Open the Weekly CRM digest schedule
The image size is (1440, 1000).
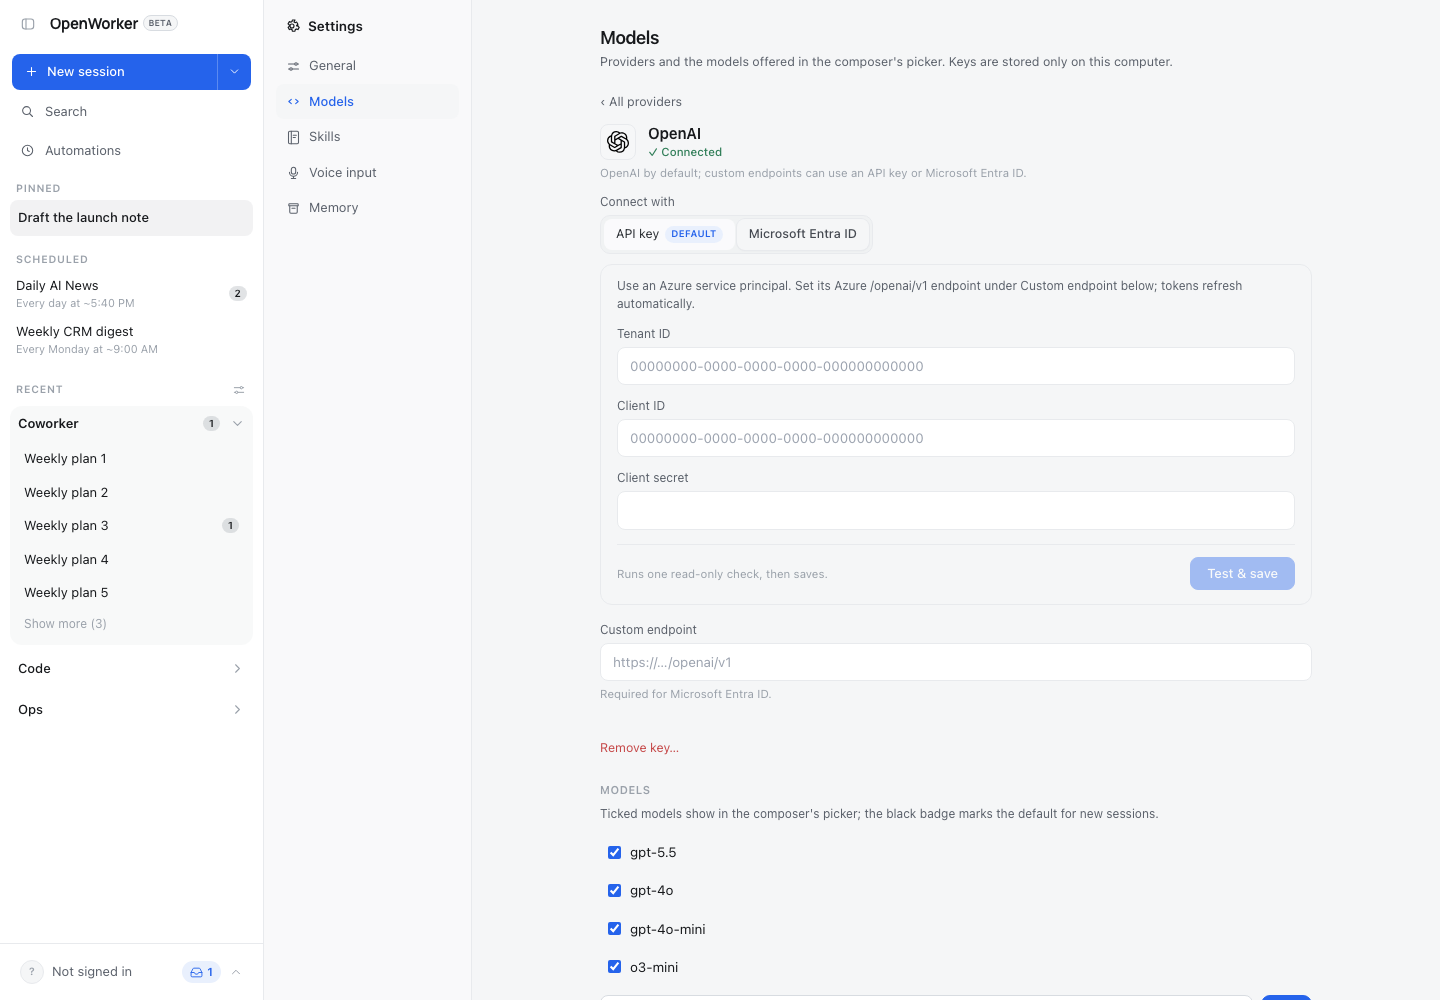pos(131,340)
